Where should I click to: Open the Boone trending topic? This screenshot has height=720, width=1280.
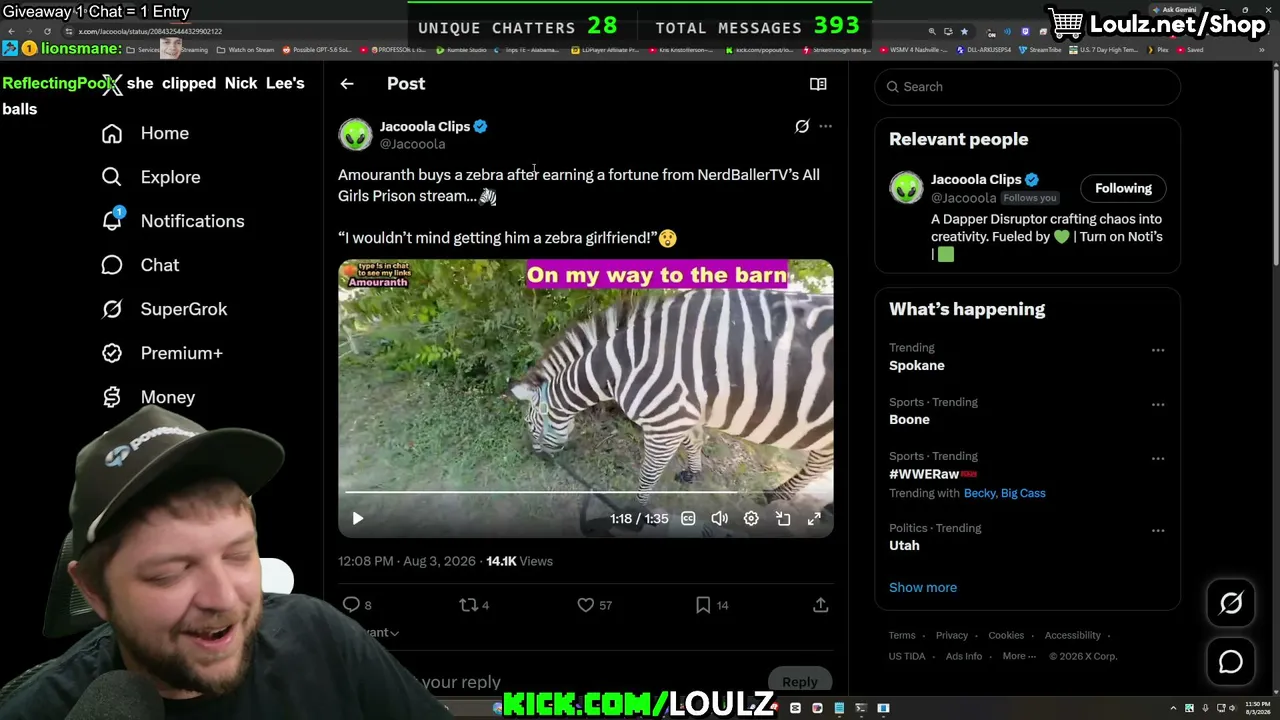point(909,420)
